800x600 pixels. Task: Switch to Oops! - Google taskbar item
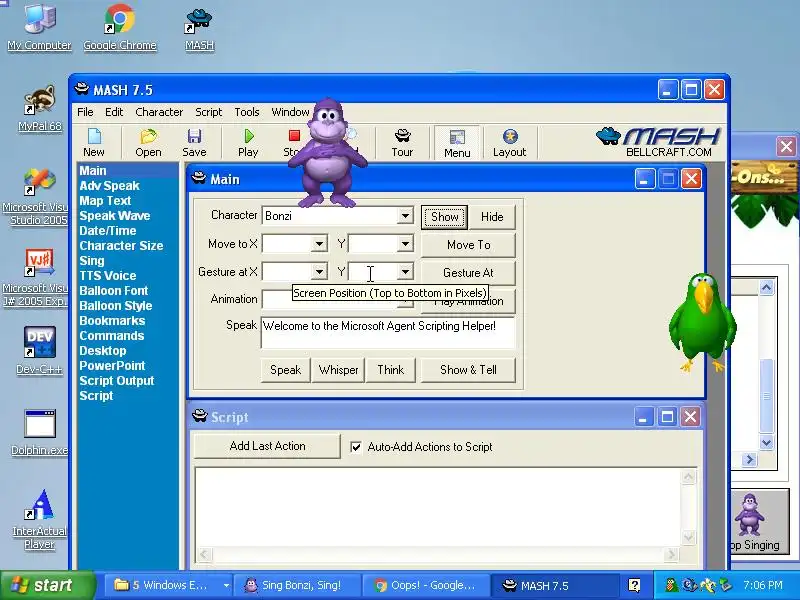(x=426, y=585)
